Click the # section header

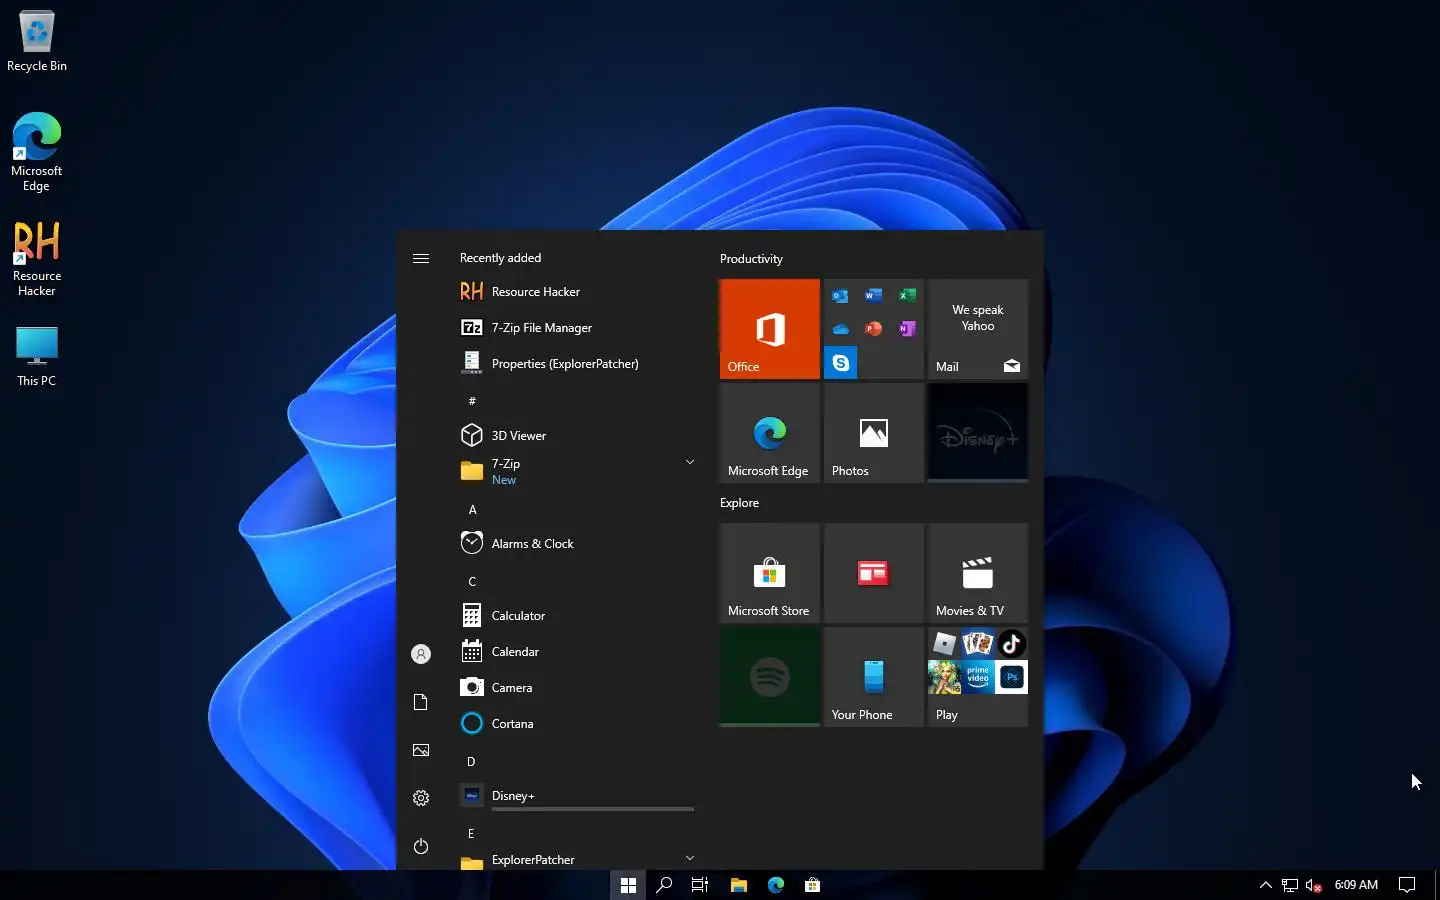pos(472,401)
